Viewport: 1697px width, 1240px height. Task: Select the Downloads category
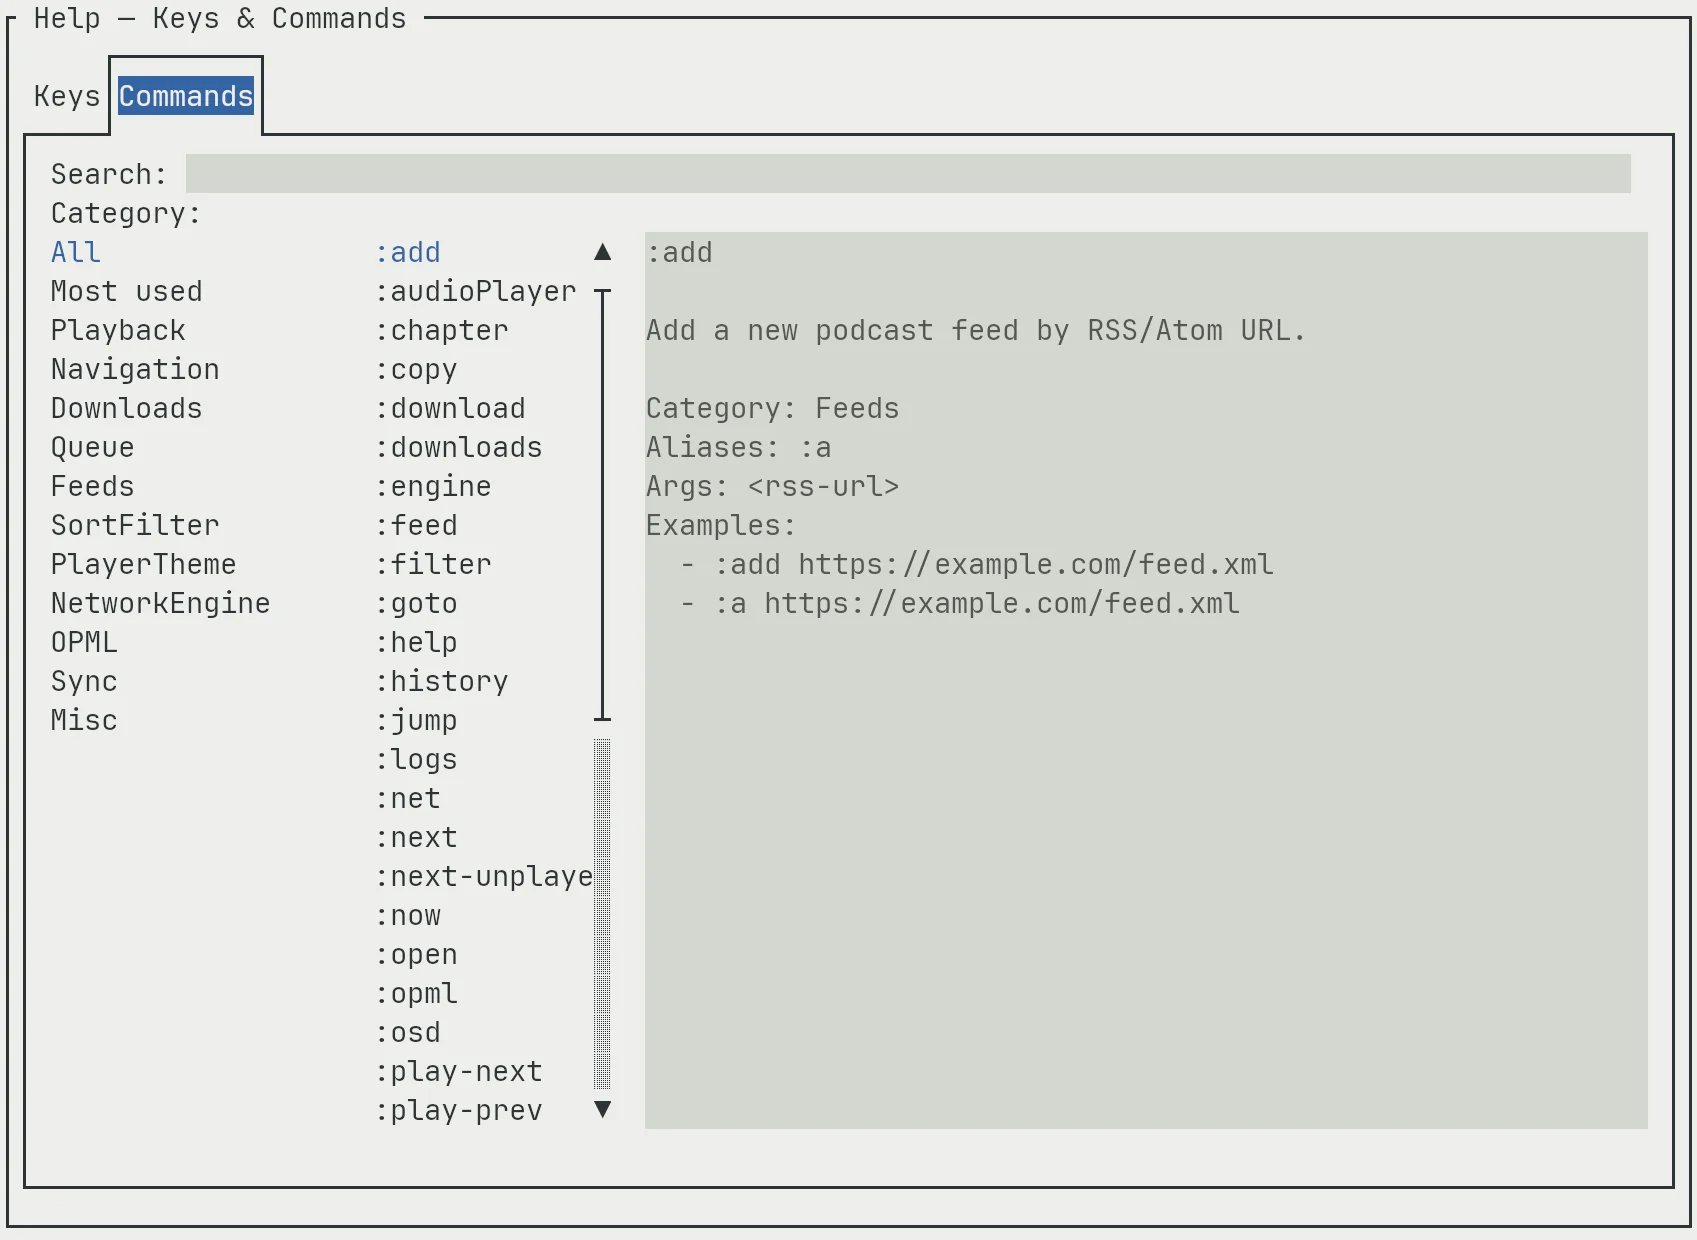127,408
